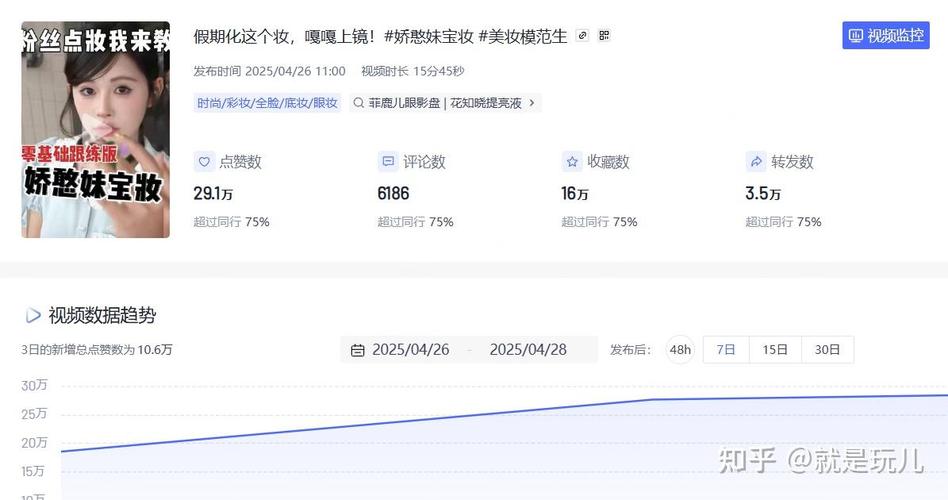The height and width of the screenshot is (500, 948).
Task: Click play icon beside 视频数据趋势 heading
Action: pyautogui.click(x=33, y=315)
